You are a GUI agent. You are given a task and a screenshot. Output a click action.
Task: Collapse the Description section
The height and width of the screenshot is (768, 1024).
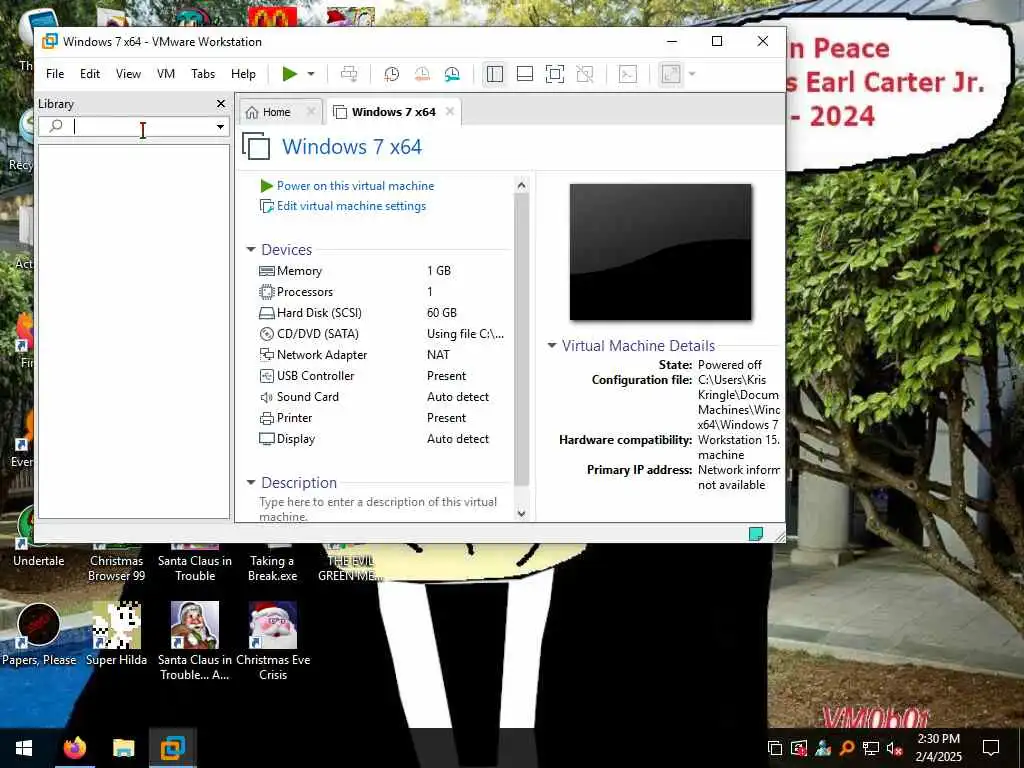click(251, 483)
